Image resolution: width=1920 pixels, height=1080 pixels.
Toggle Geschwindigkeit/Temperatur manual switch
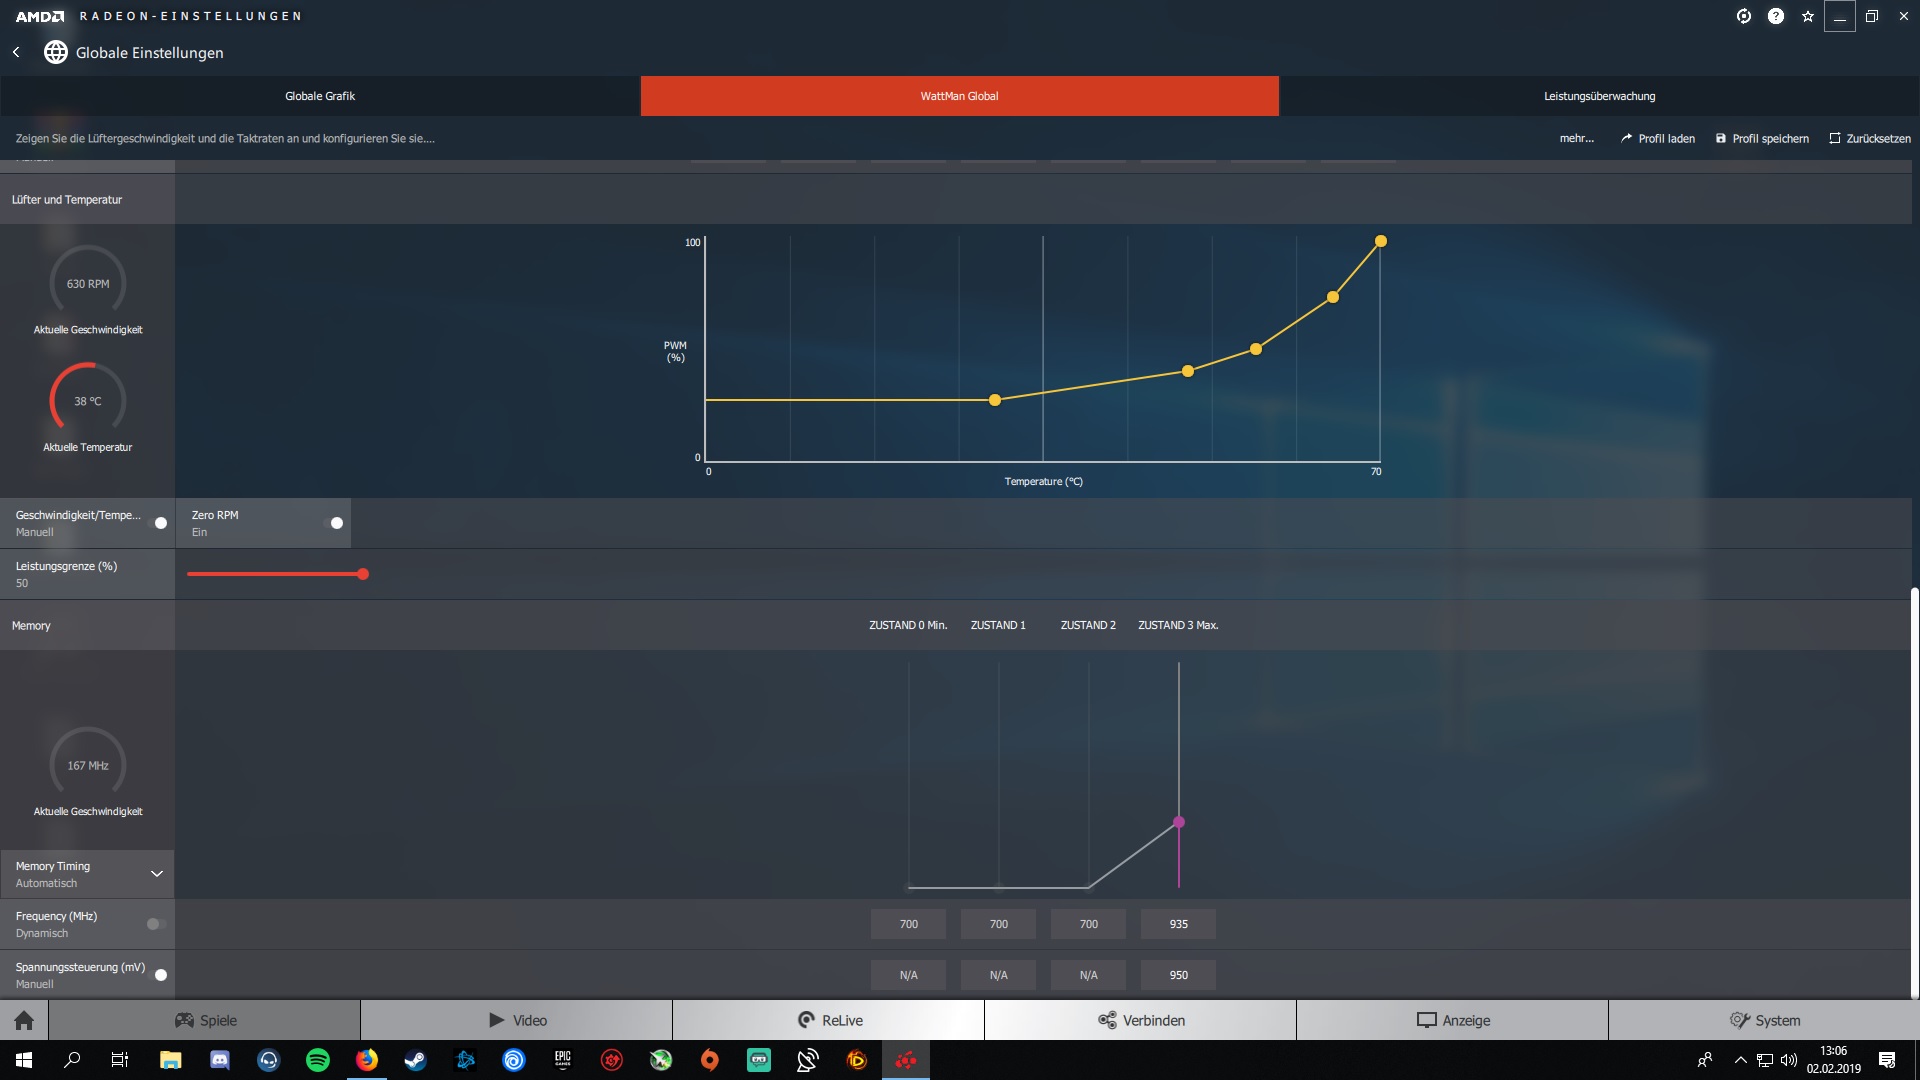tap(158, 523)
